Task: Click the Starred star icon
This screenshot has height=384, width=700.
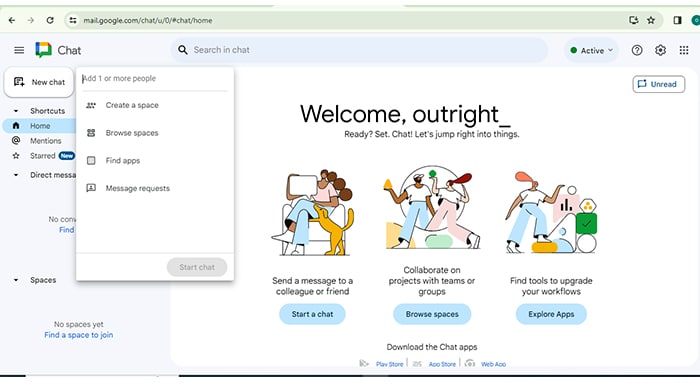Action: tap(16, 156)
